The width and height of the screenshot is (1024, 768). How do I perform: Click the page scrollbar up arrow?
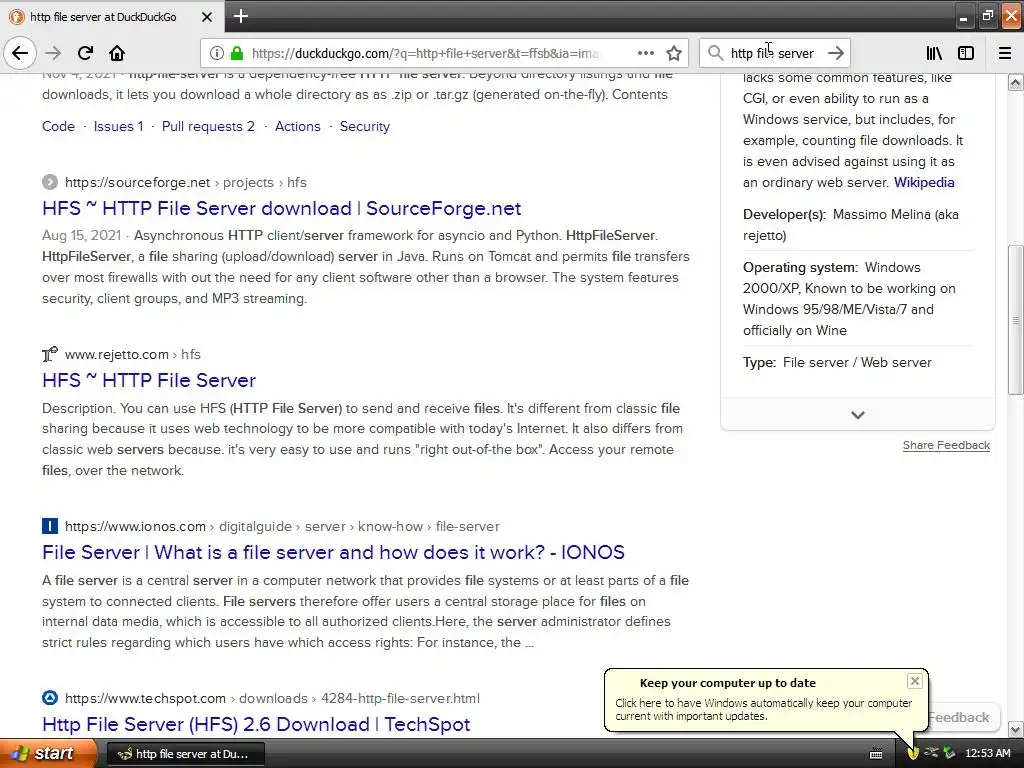click(1015, 82)
